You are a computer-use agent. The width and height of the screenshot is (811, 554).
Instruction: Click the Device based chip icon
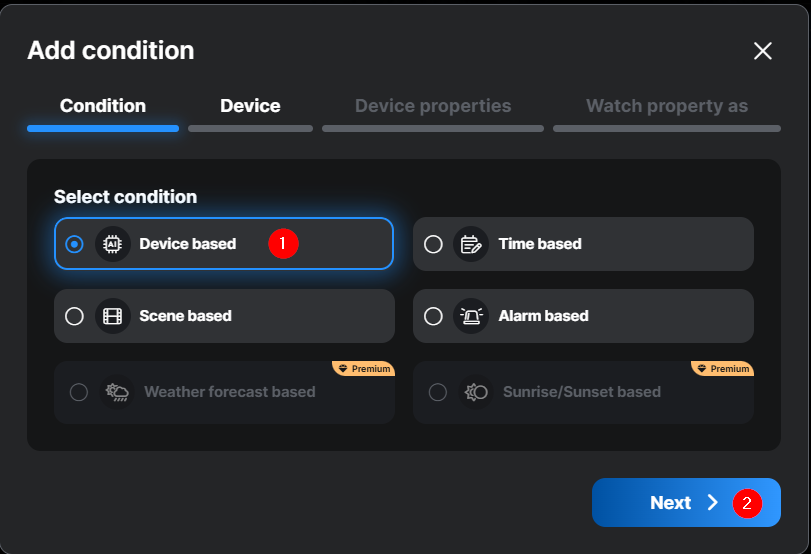click(x=113, y=244)
